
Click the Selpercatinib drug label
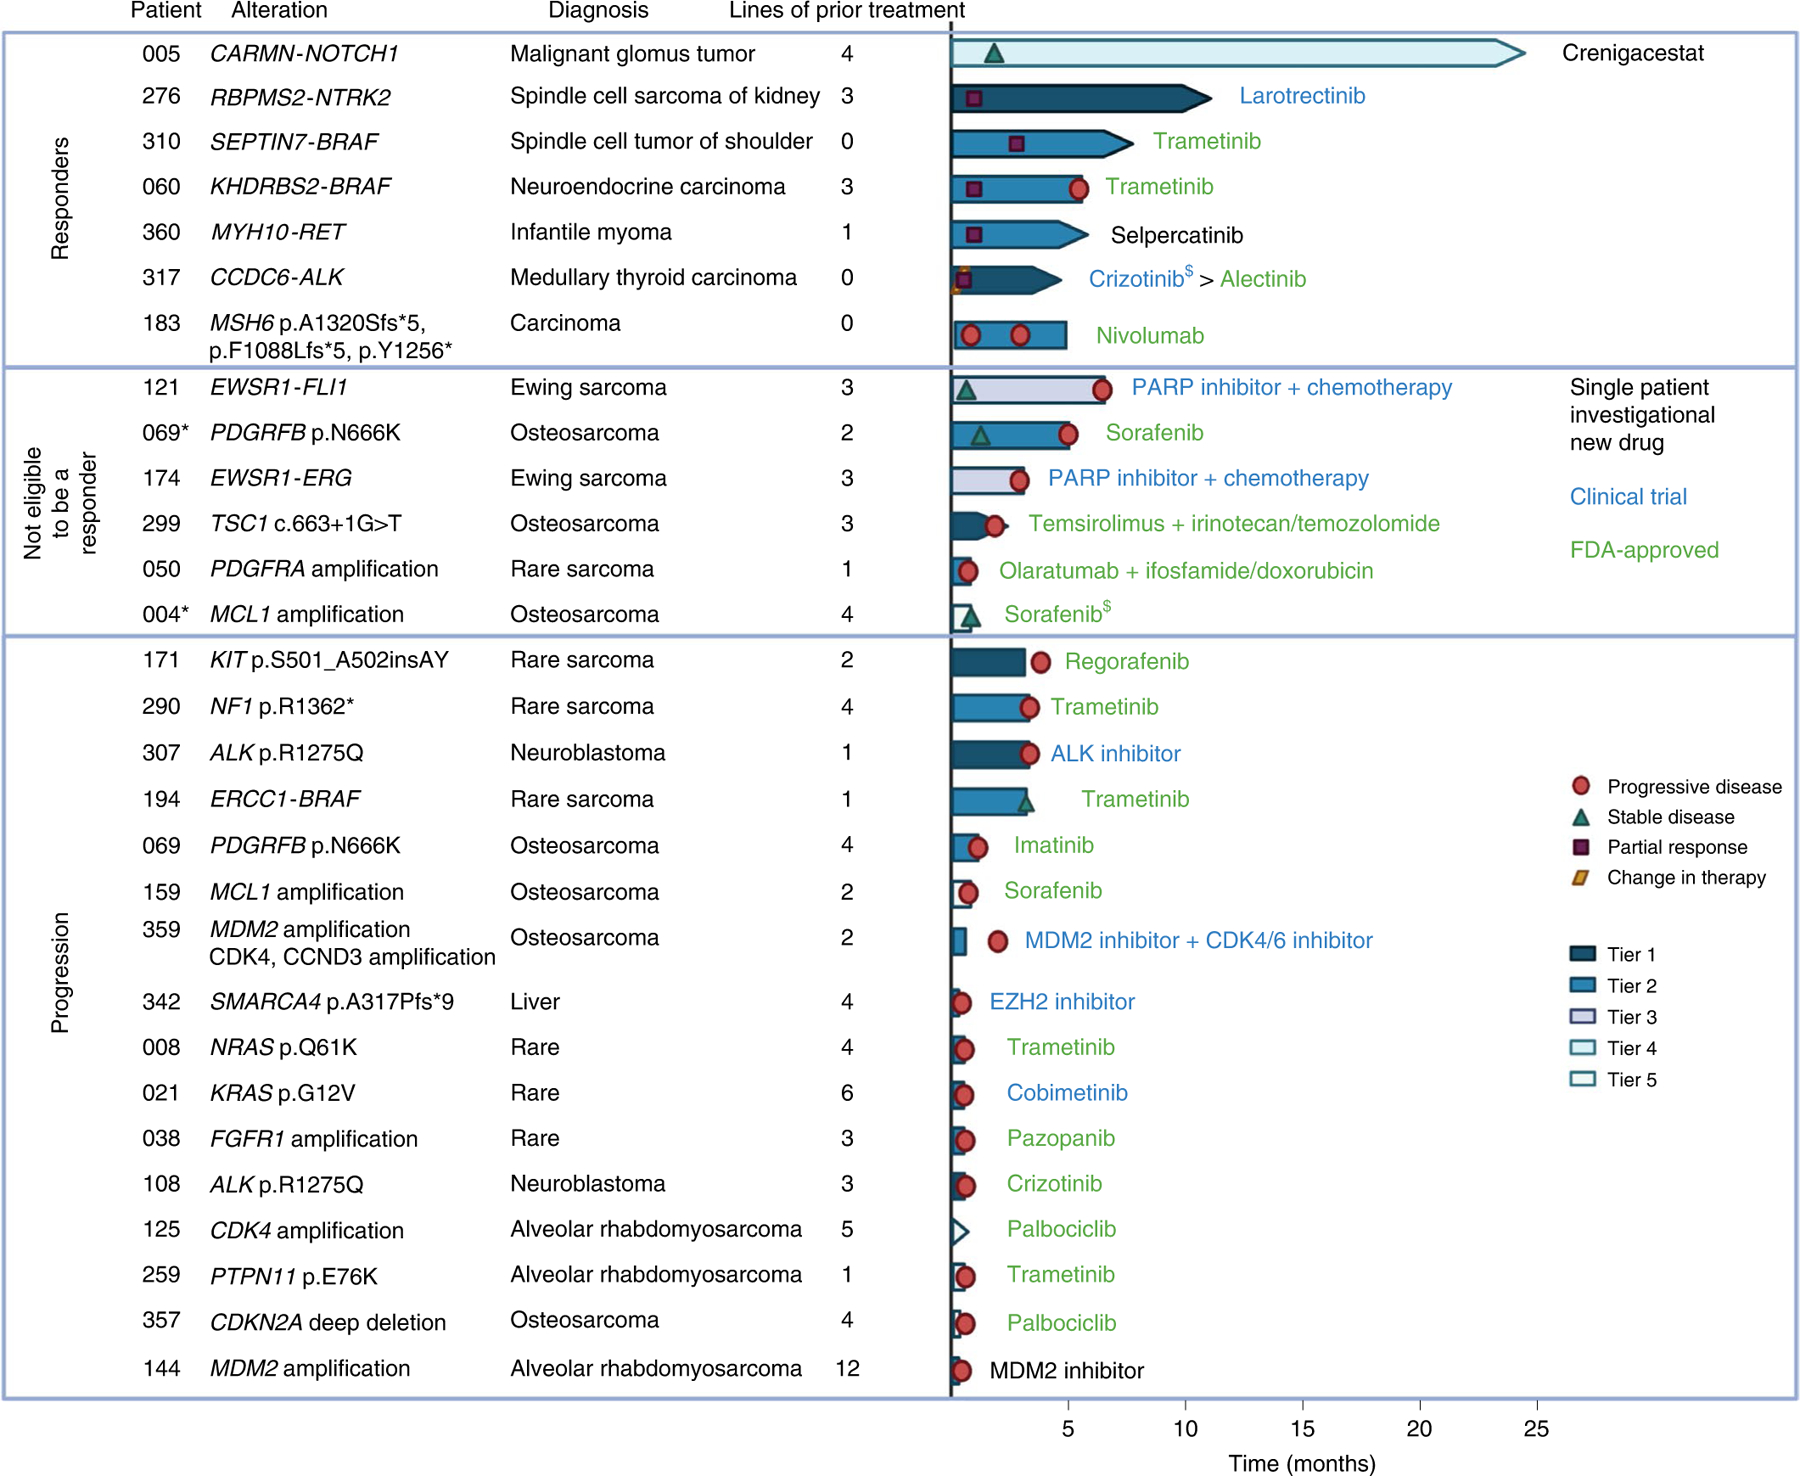(1177, 235)
